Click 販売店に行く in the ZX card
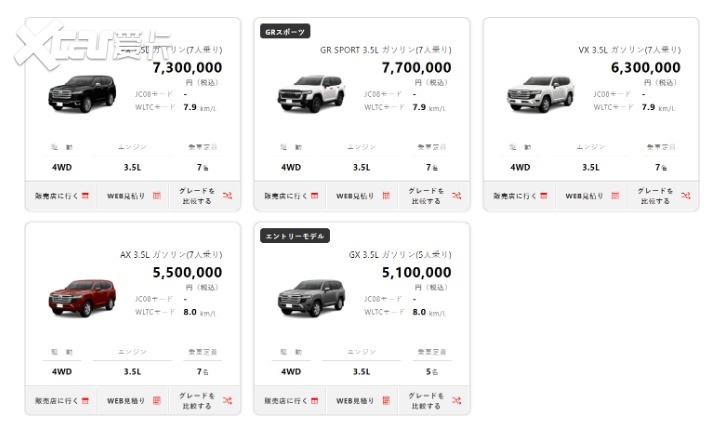This screenshot has width=720, height=433. point(60,195)
